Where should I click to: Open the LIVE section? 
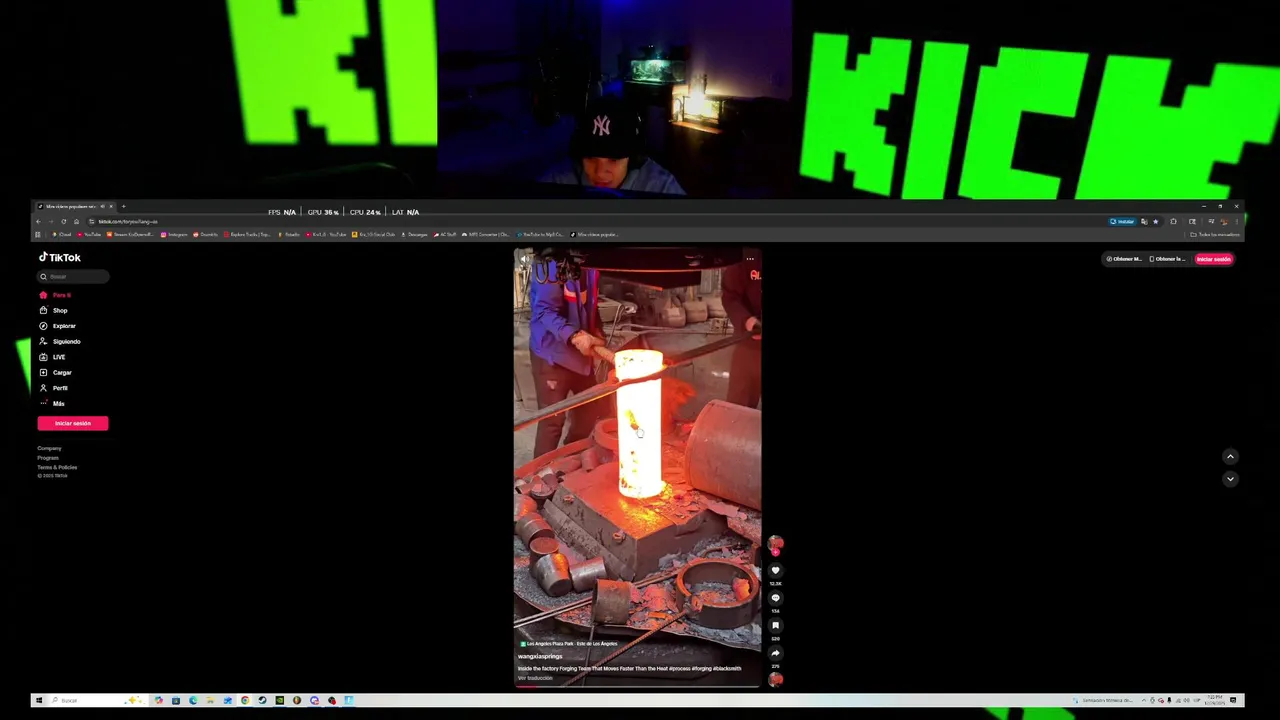pos(52,357)
